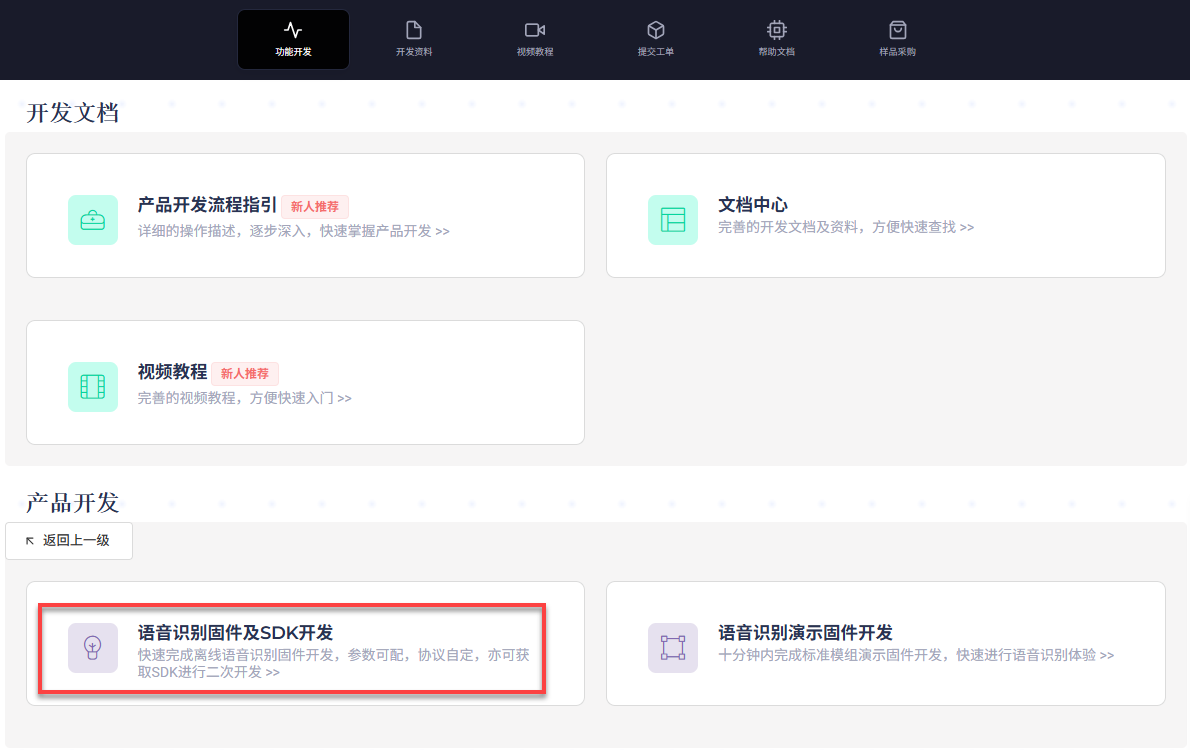Open 语音识别演示固件开发 card title
The image size is (1190, 750).
pyautogui.click(x=805, y=633)
